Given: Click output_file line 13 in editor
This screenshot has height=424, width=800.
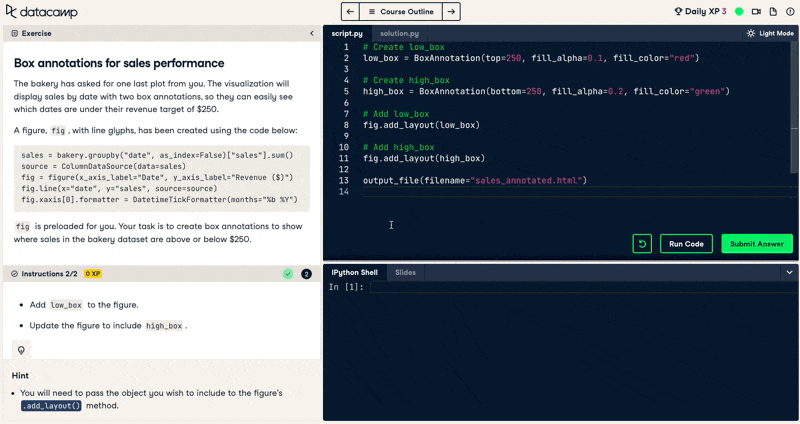Looking at the screenshot, I should point(474,180).
